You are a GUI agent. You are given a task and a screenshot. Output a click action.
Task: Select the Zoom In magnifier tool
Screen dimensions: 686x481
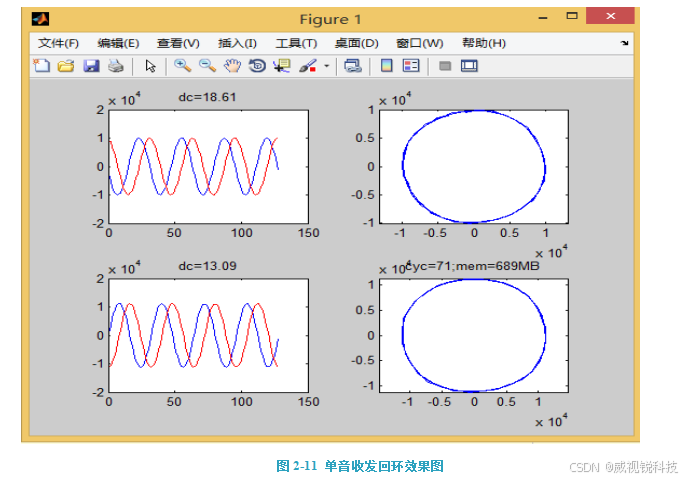point(182,66)
